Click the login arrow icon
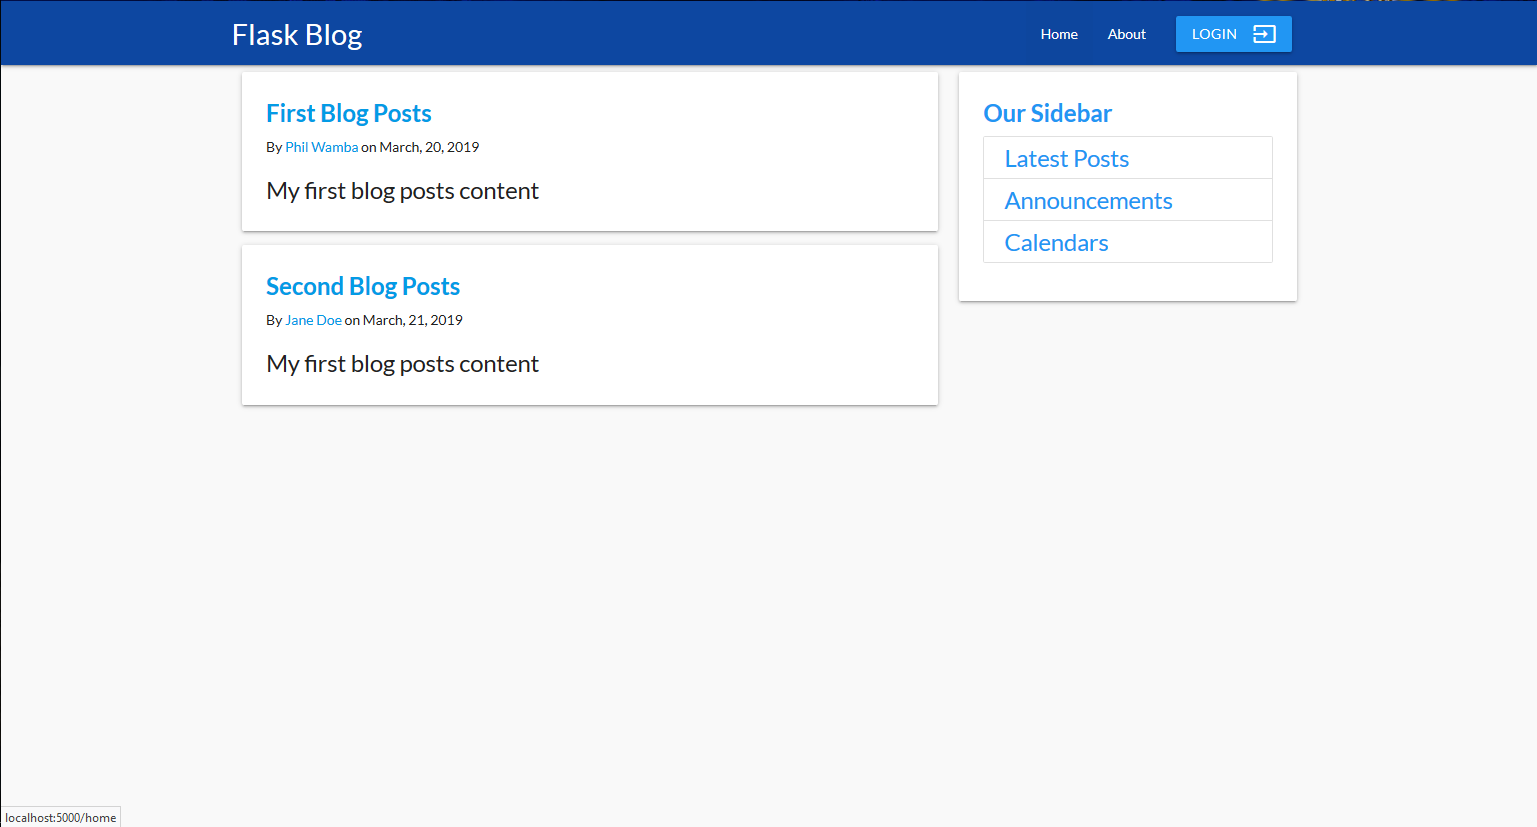 [x=1264, y=34]
